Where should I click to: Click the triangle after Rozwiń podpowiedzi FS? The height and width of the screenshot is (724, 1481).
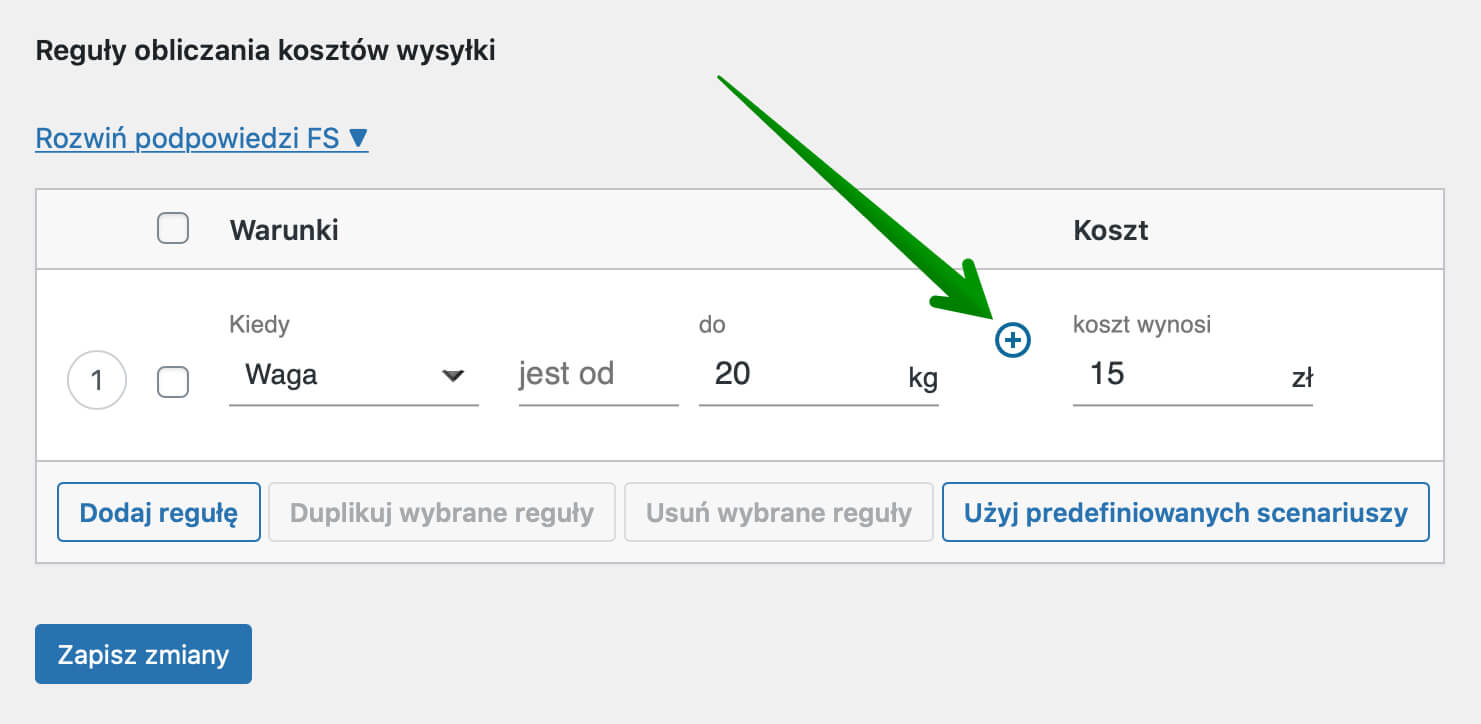click(358, 138)
